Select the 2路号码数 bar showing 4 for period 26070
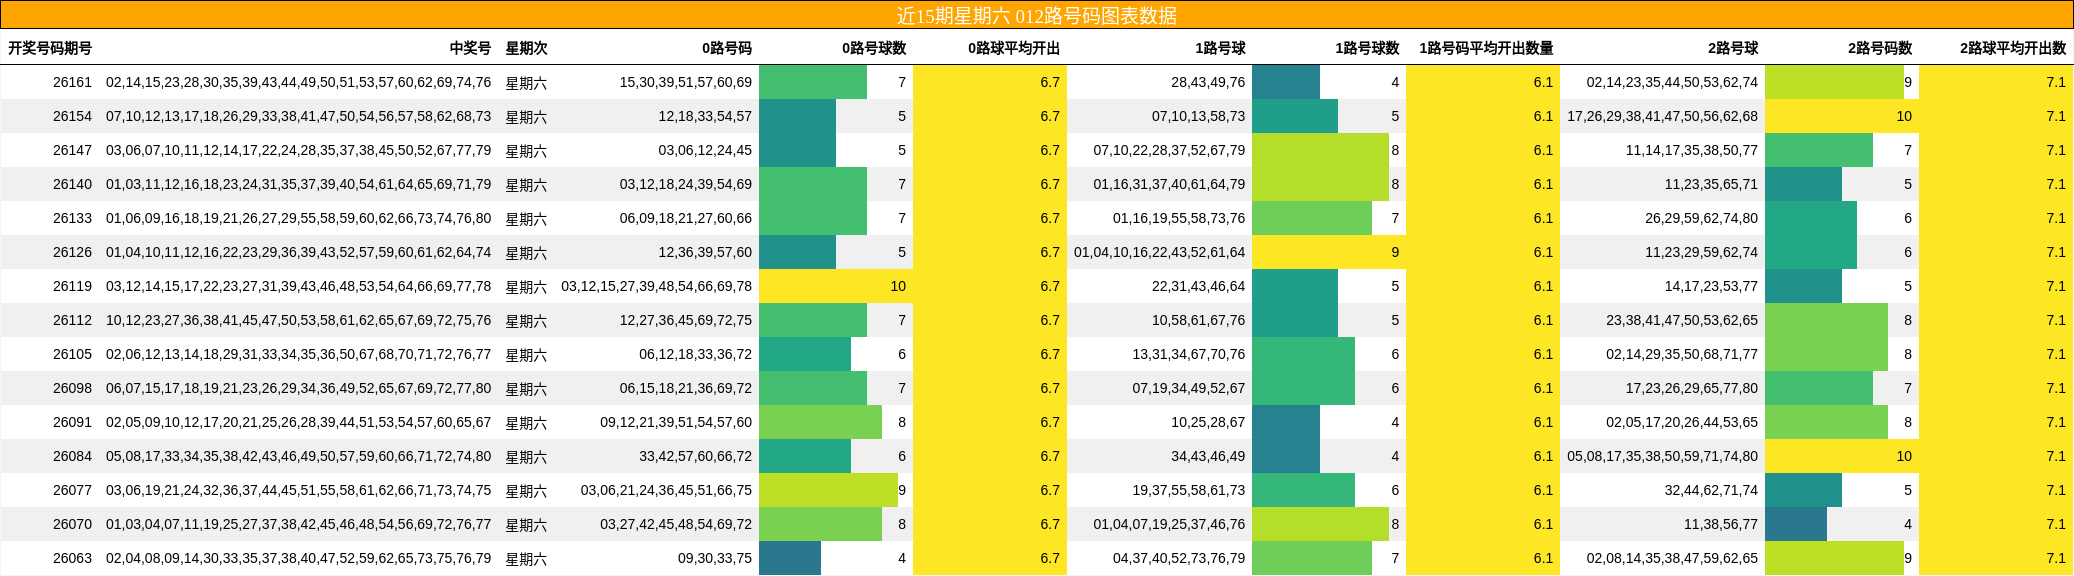Screen dimensions: 2074x576 pos(1796,524)
